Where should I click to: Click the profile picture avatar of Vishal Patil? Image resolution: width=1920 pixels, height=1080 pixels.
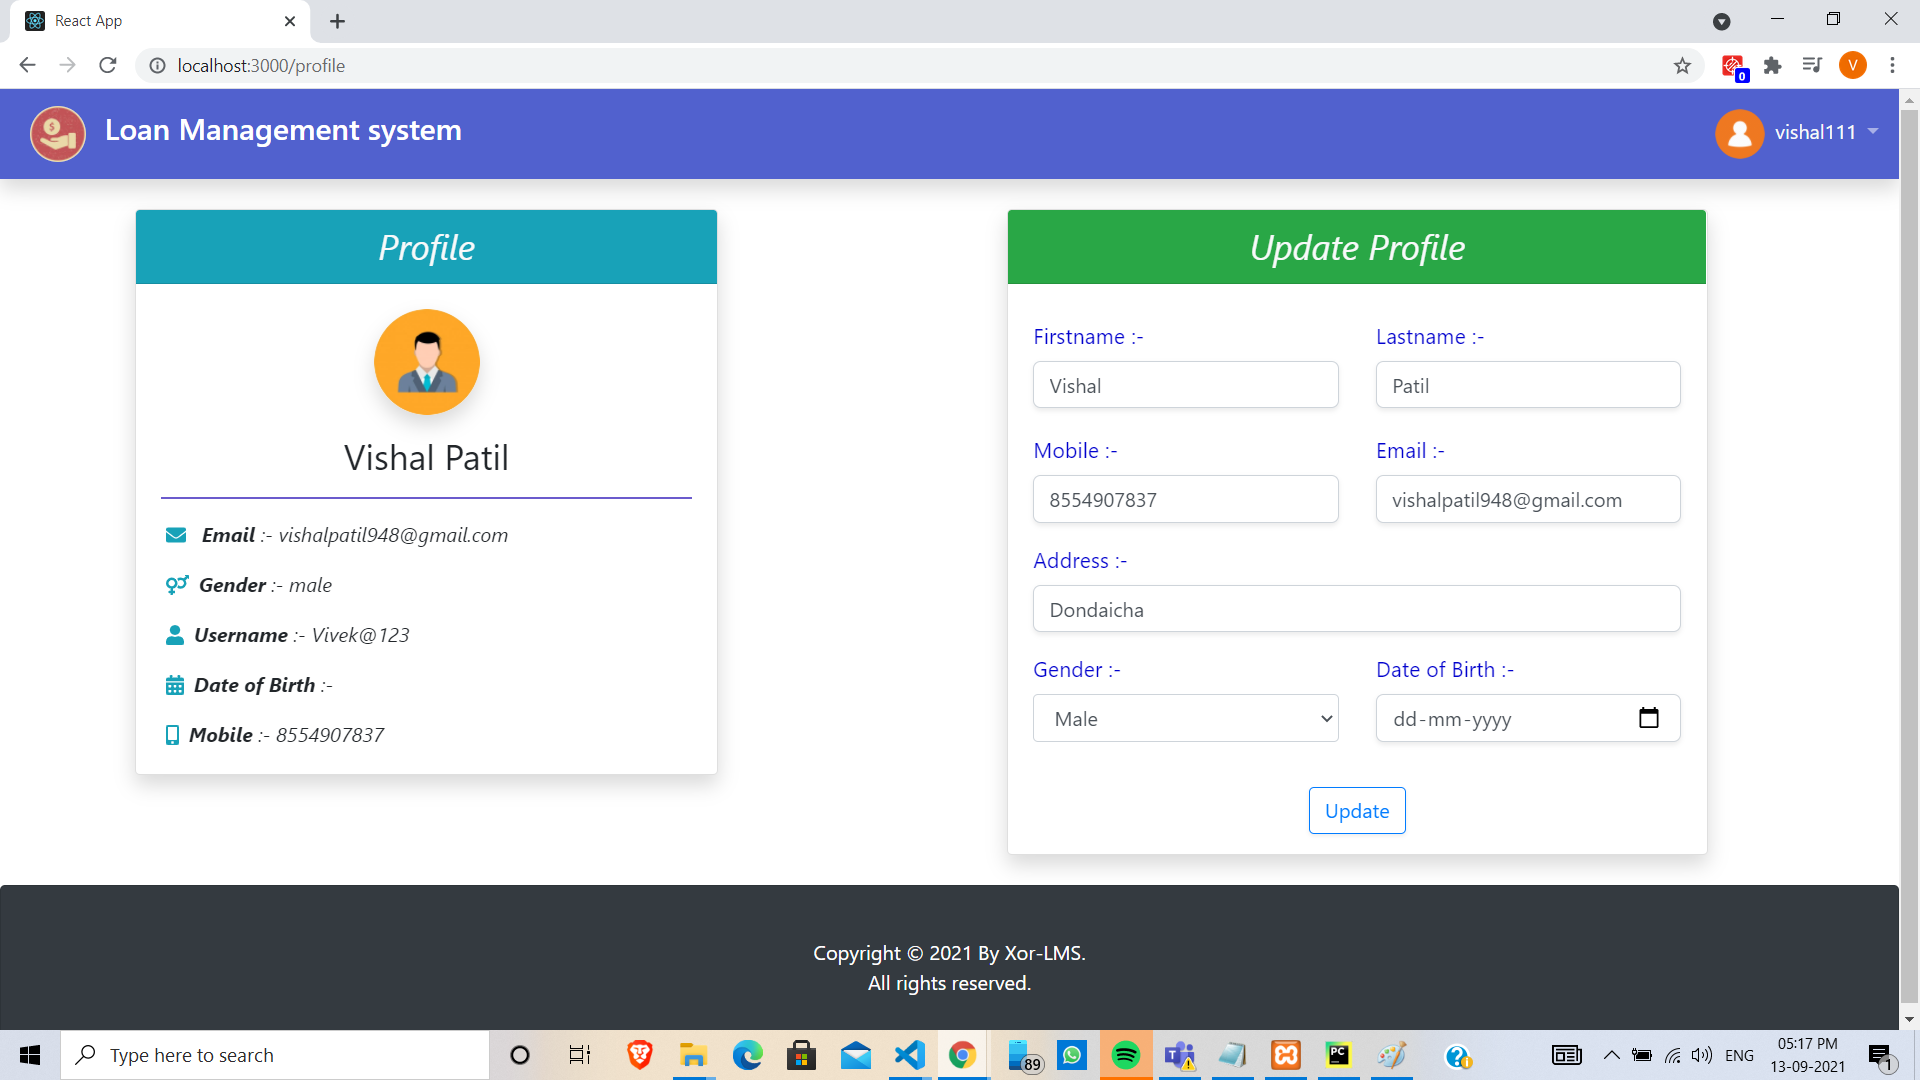[x=427, y=362]
